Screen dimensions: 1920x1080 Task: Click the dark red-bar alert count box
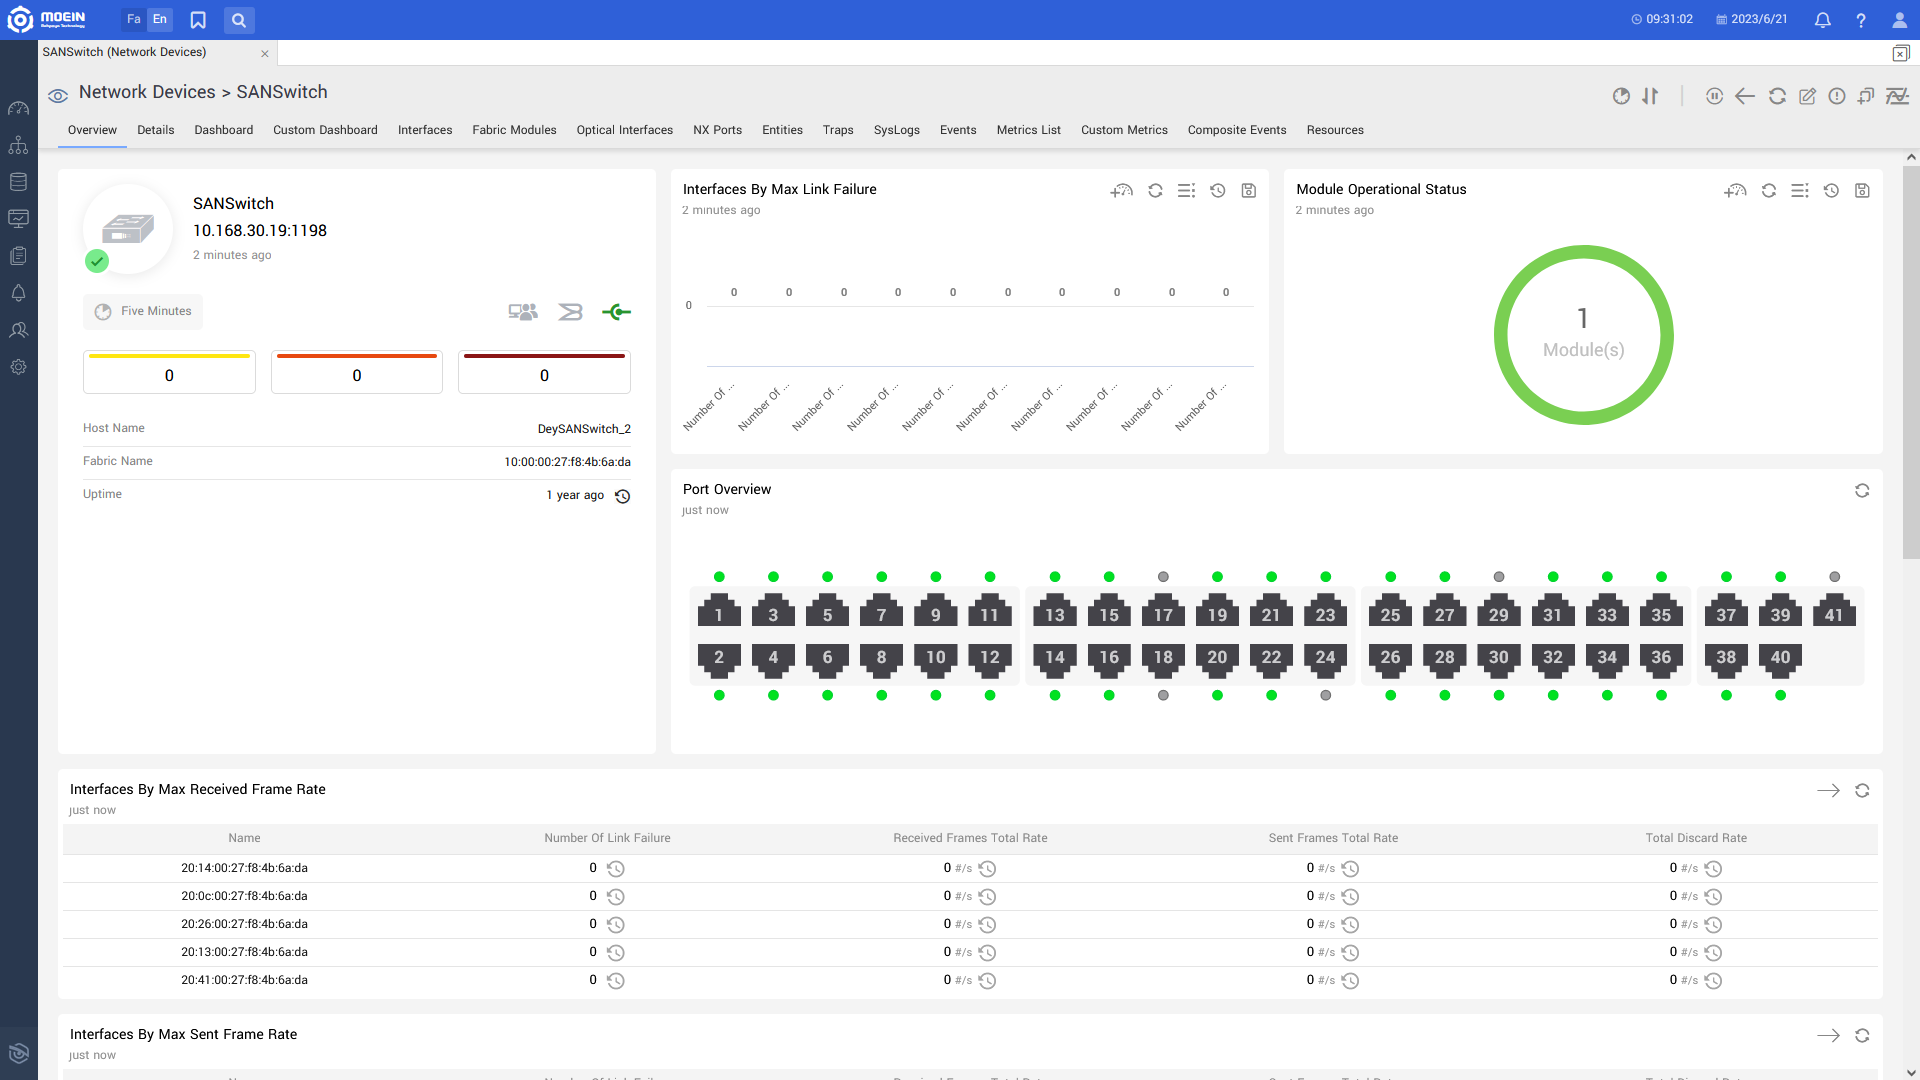[x=544, y=372]
